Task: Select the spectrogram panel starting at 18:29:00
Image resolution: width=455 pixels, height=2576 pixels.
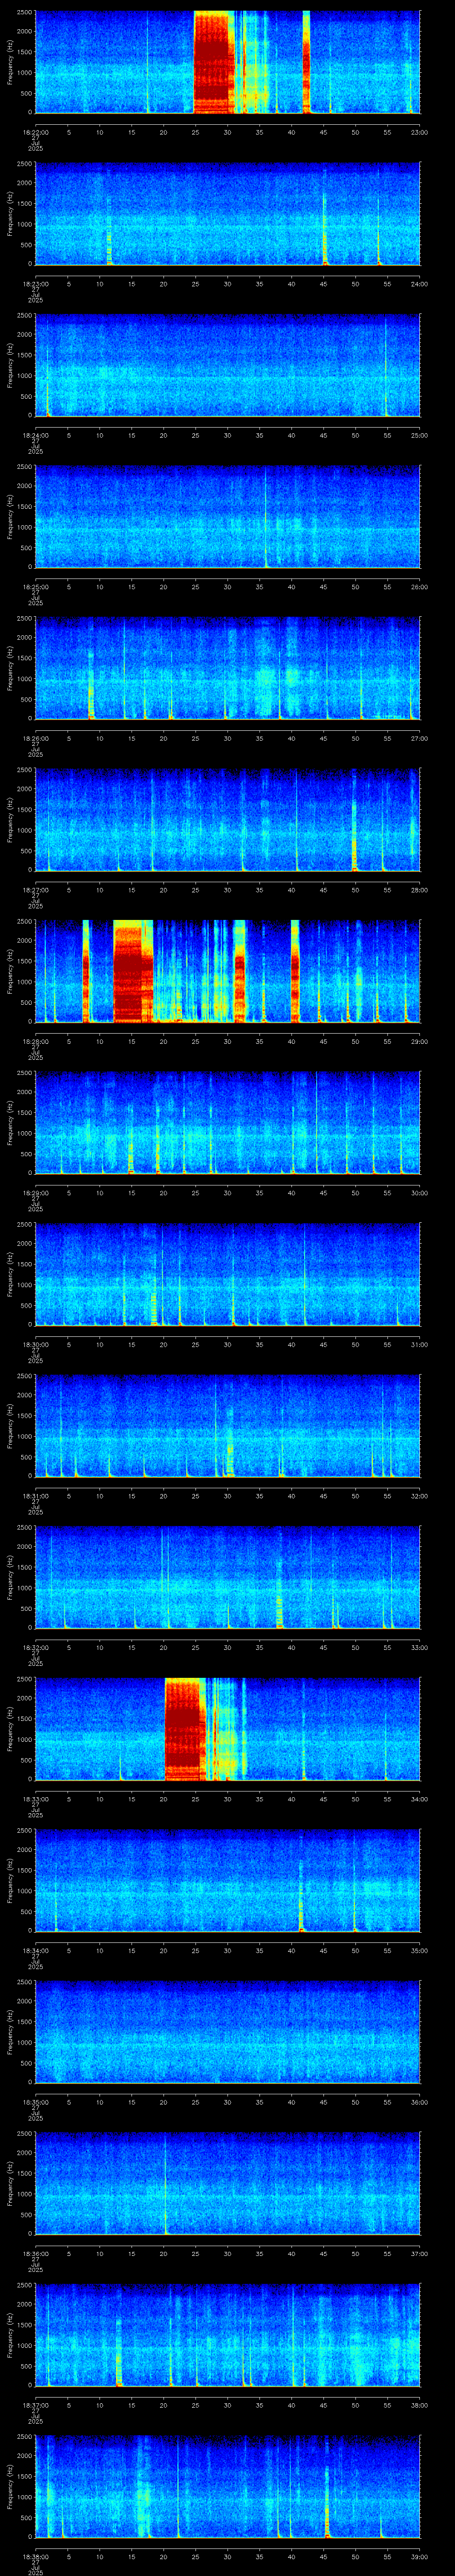Action: tap(228, 1123)
